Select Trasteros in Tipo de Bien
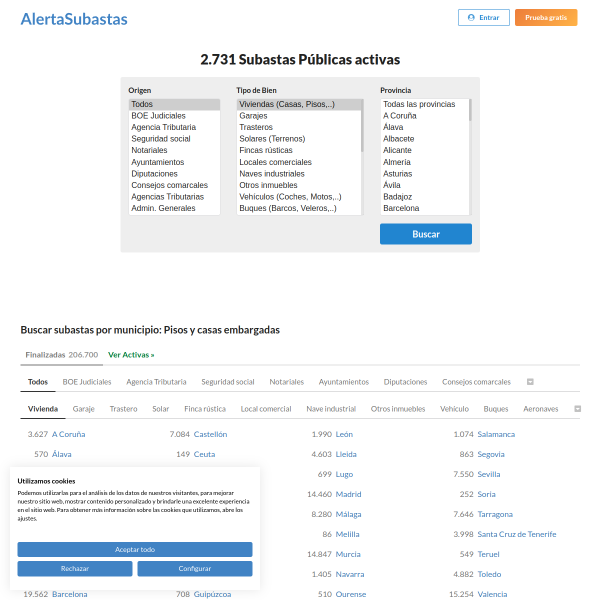Viewport: 600px width, 600px height. tap(298, 127)
